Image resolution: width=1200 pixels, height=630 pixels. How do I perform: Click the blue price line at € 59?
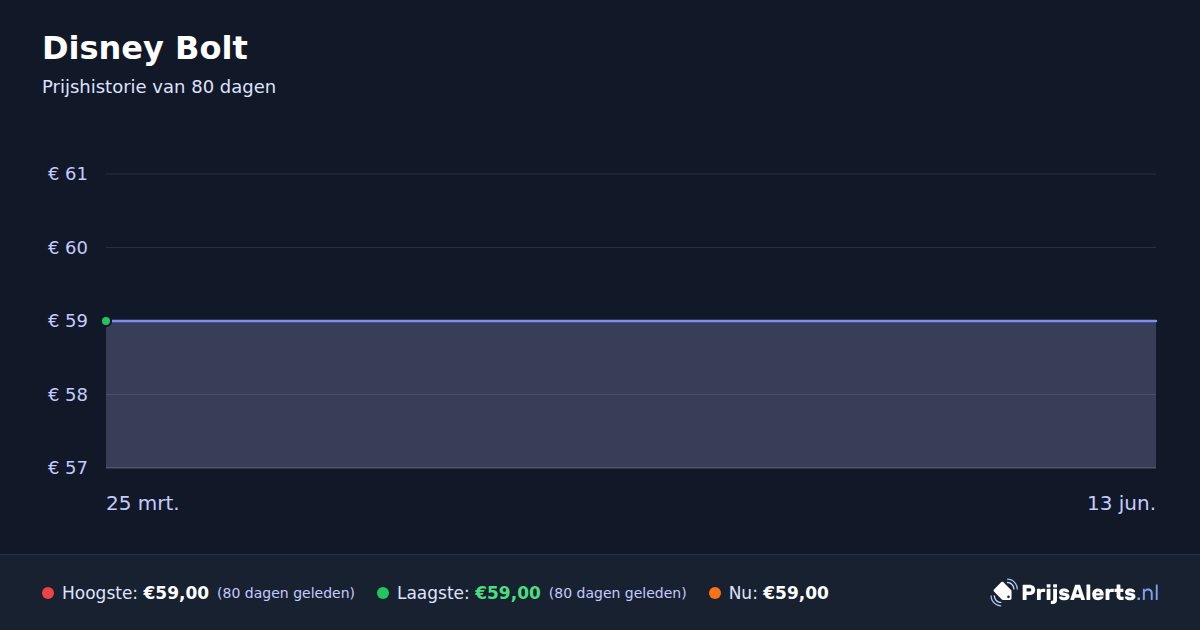(x=631, y=321)
